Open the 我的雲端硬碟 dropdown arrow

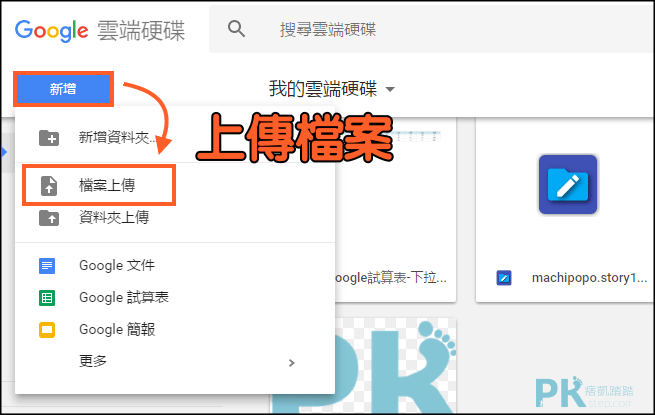coord(390,89)
